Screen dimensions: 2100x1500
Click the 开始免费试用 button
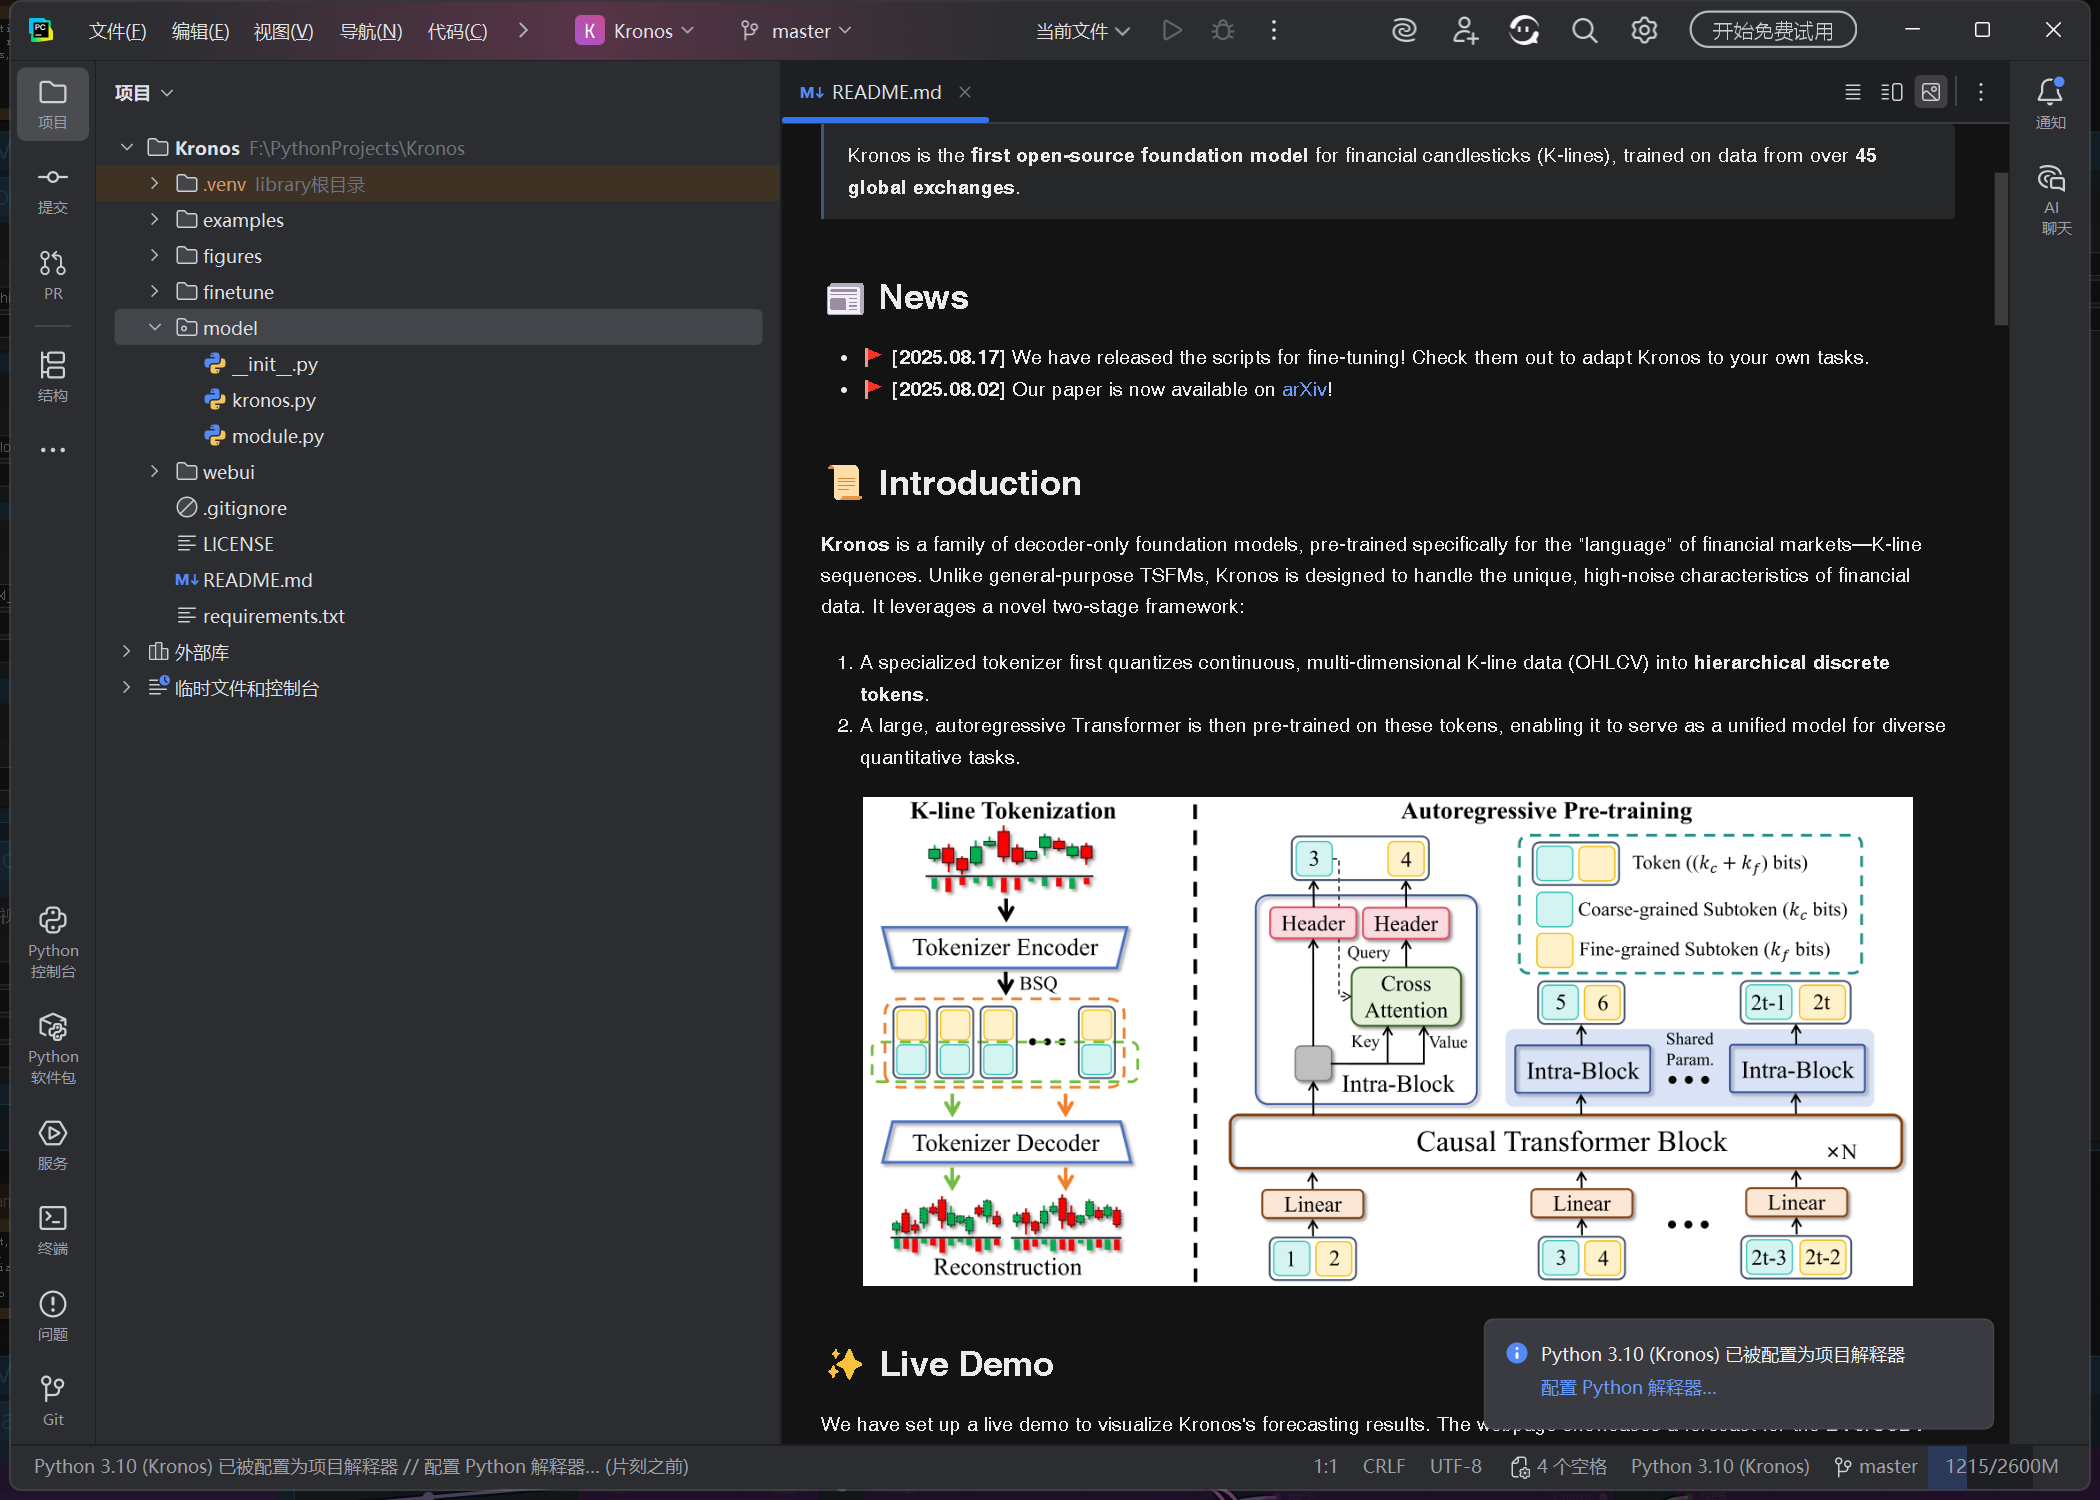(1773, 31)
